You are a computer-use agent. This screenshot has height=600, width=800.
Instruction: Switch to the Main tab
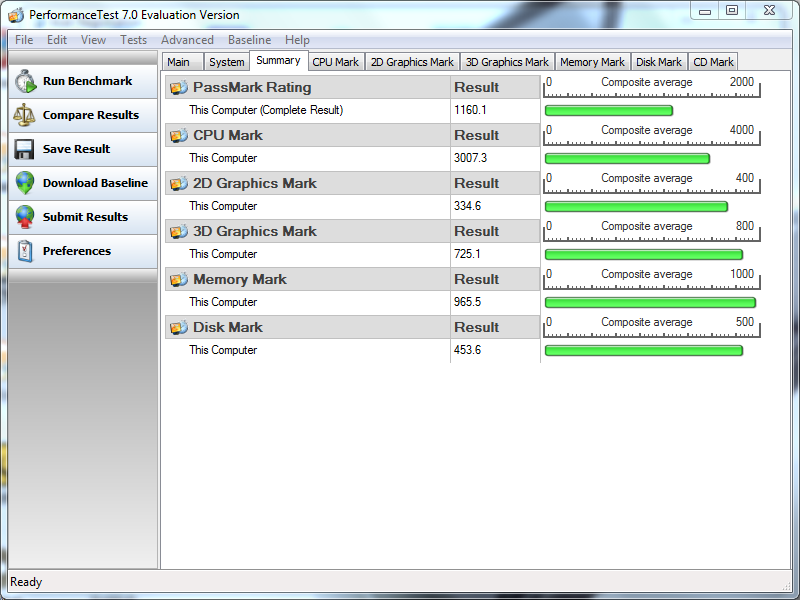tap(182, 62)
